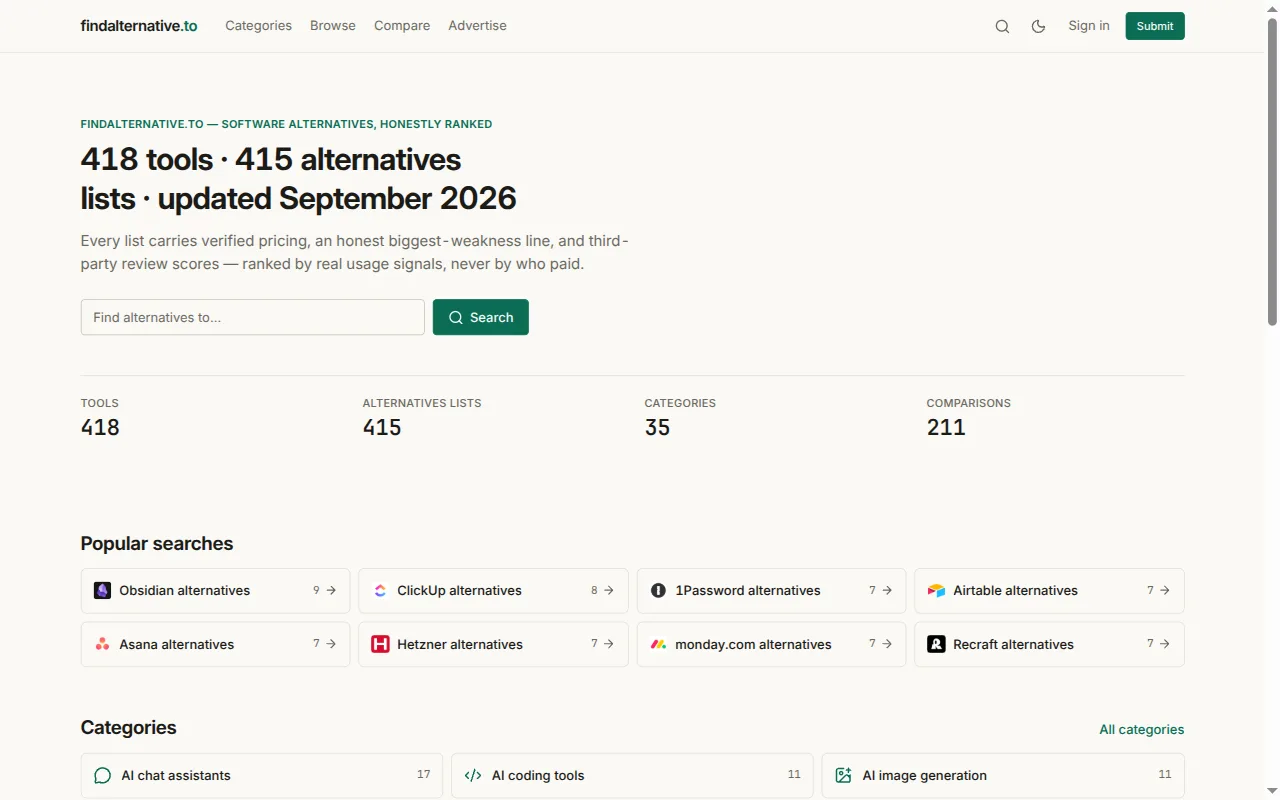Click the arrow on Obsidian alternatives card
This screenshot has height=800, width=1280.
(331, 590)
